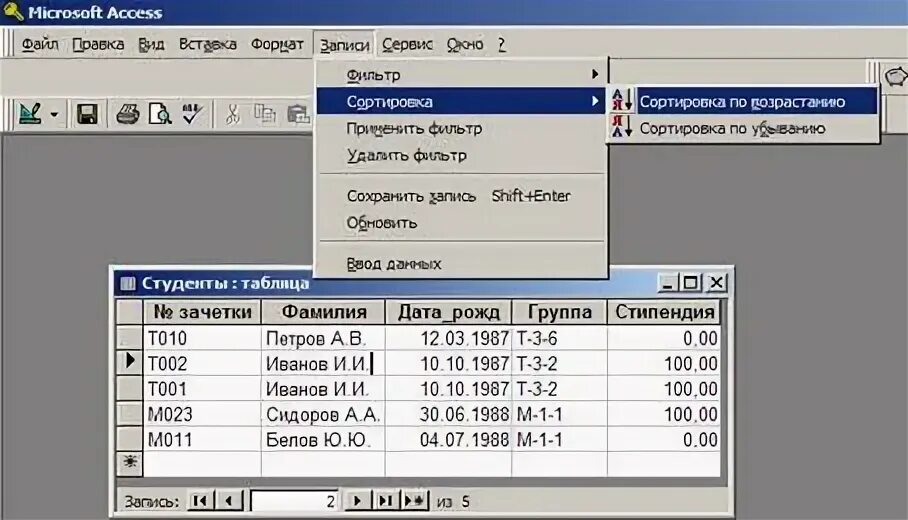Open the Файл menu
This screenshot has width=908, height=520.
click(x=40, y=44)
